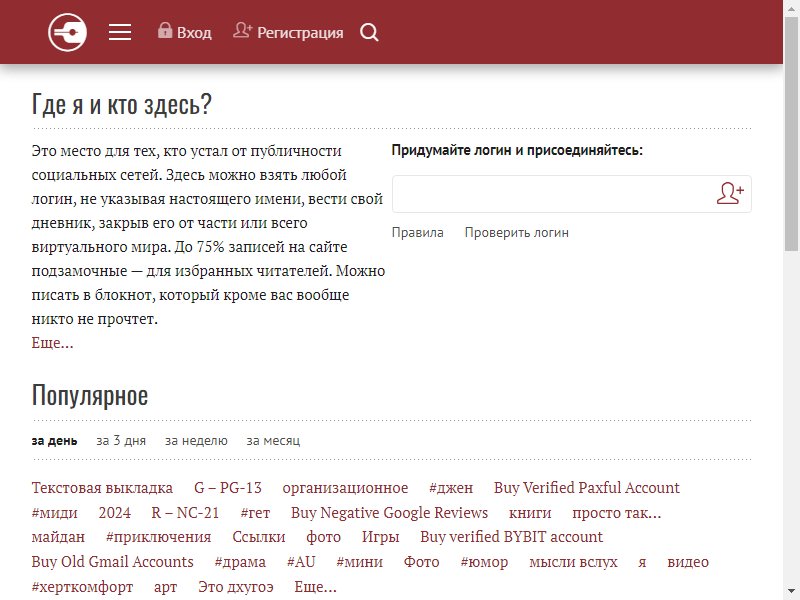Switch to за неделю tab
Image resolution: width=800 pixels, height=600 pixels.
pos(196,441)
